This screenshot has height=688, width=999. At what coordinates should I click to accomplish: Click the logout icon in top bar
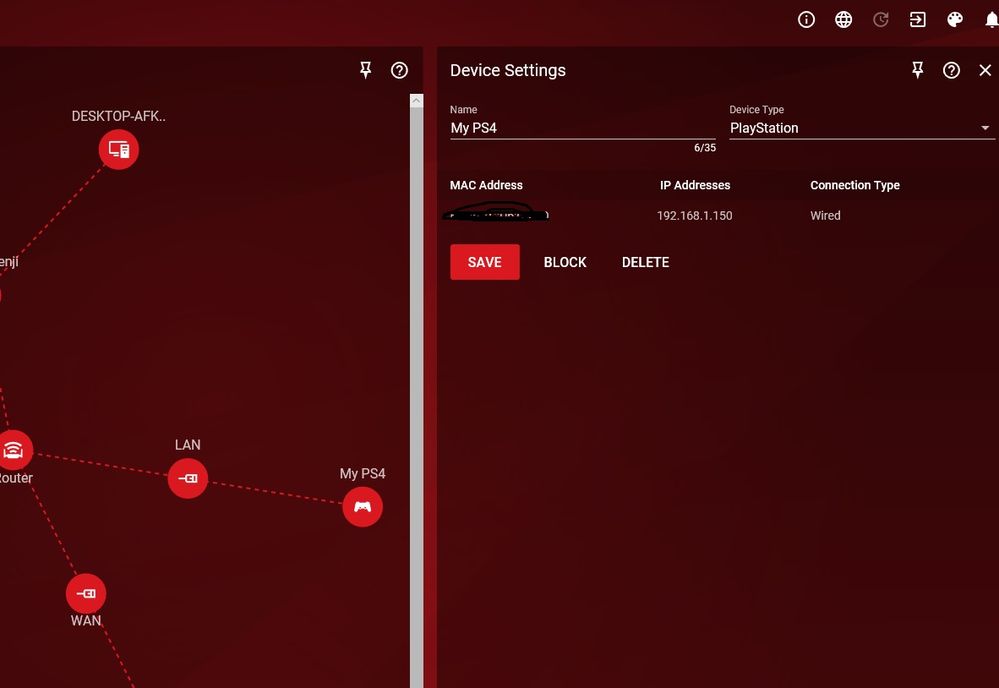(x=917, y=20)
